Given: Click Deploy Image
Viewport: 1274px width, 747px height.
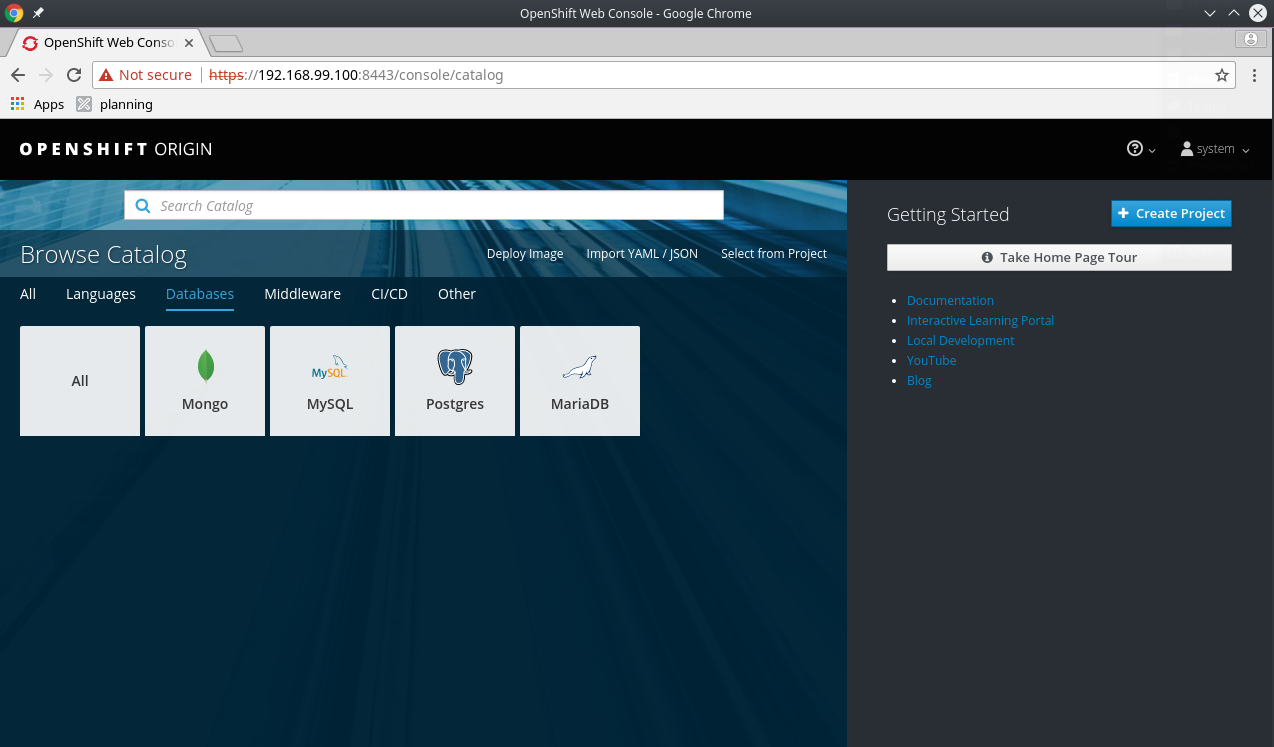Looking at the screenshot, I should click(x=525, y=254).
